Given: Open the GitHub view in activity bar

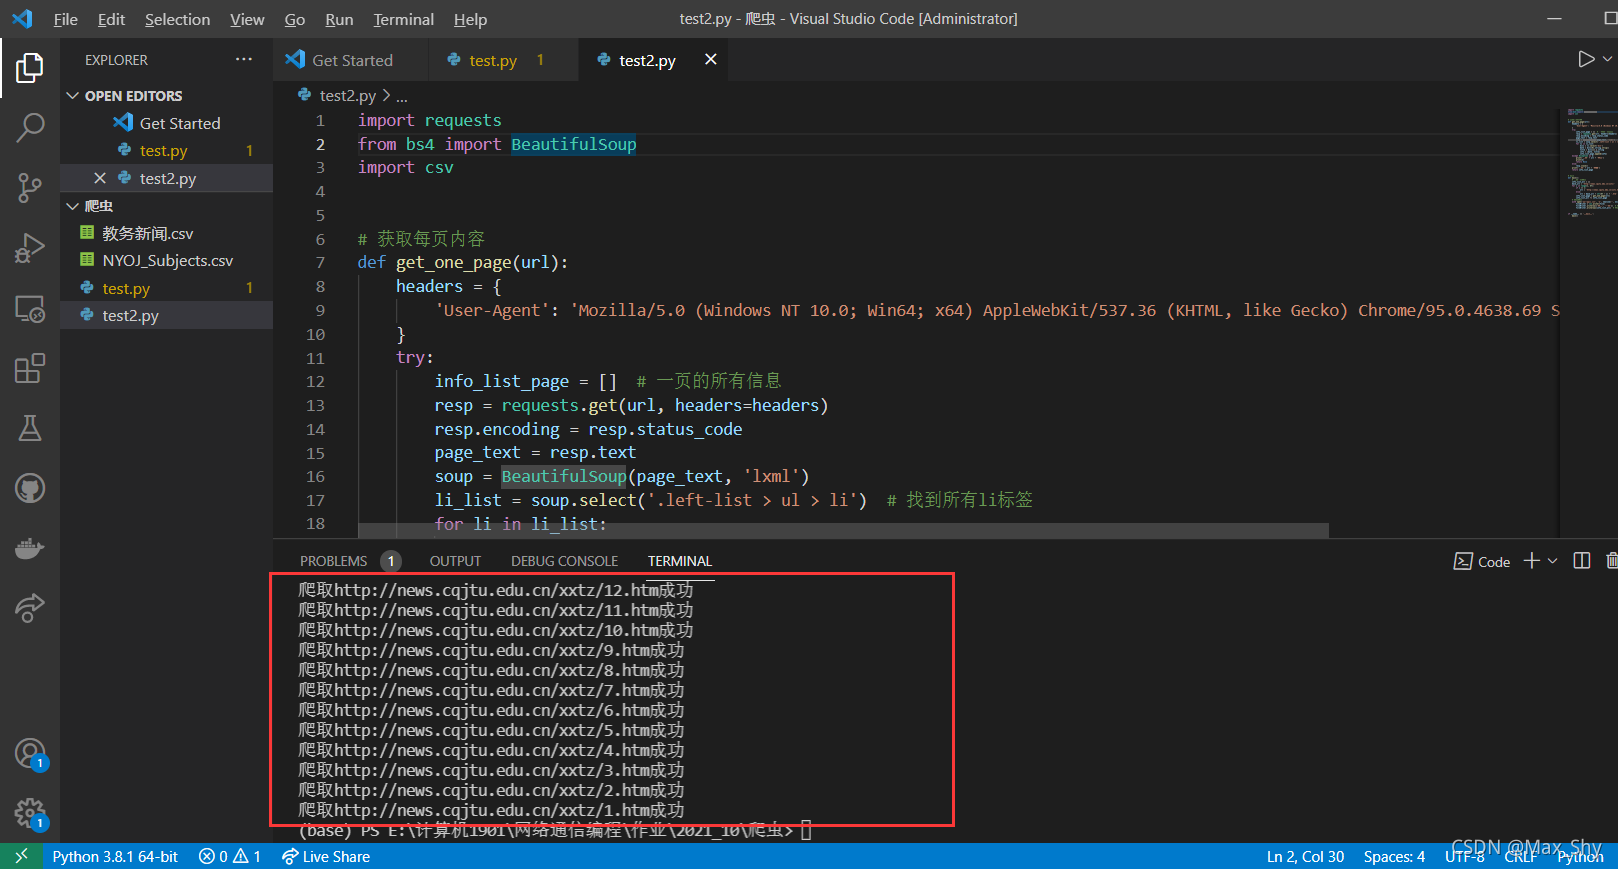Looking at the screenshot, I should pyautogui.click(x=30, y=488).
